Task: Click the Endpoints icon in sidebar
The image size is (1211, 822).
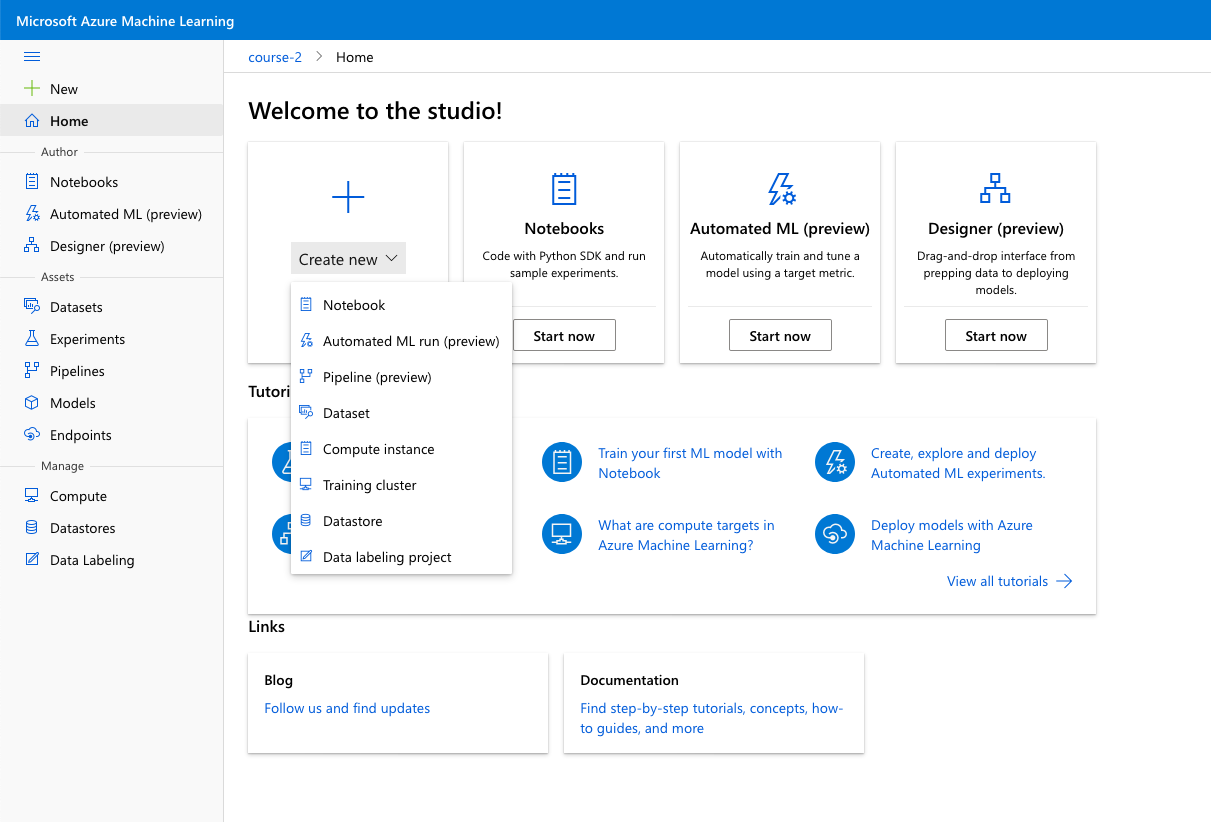Action: (x=32, y=435)
